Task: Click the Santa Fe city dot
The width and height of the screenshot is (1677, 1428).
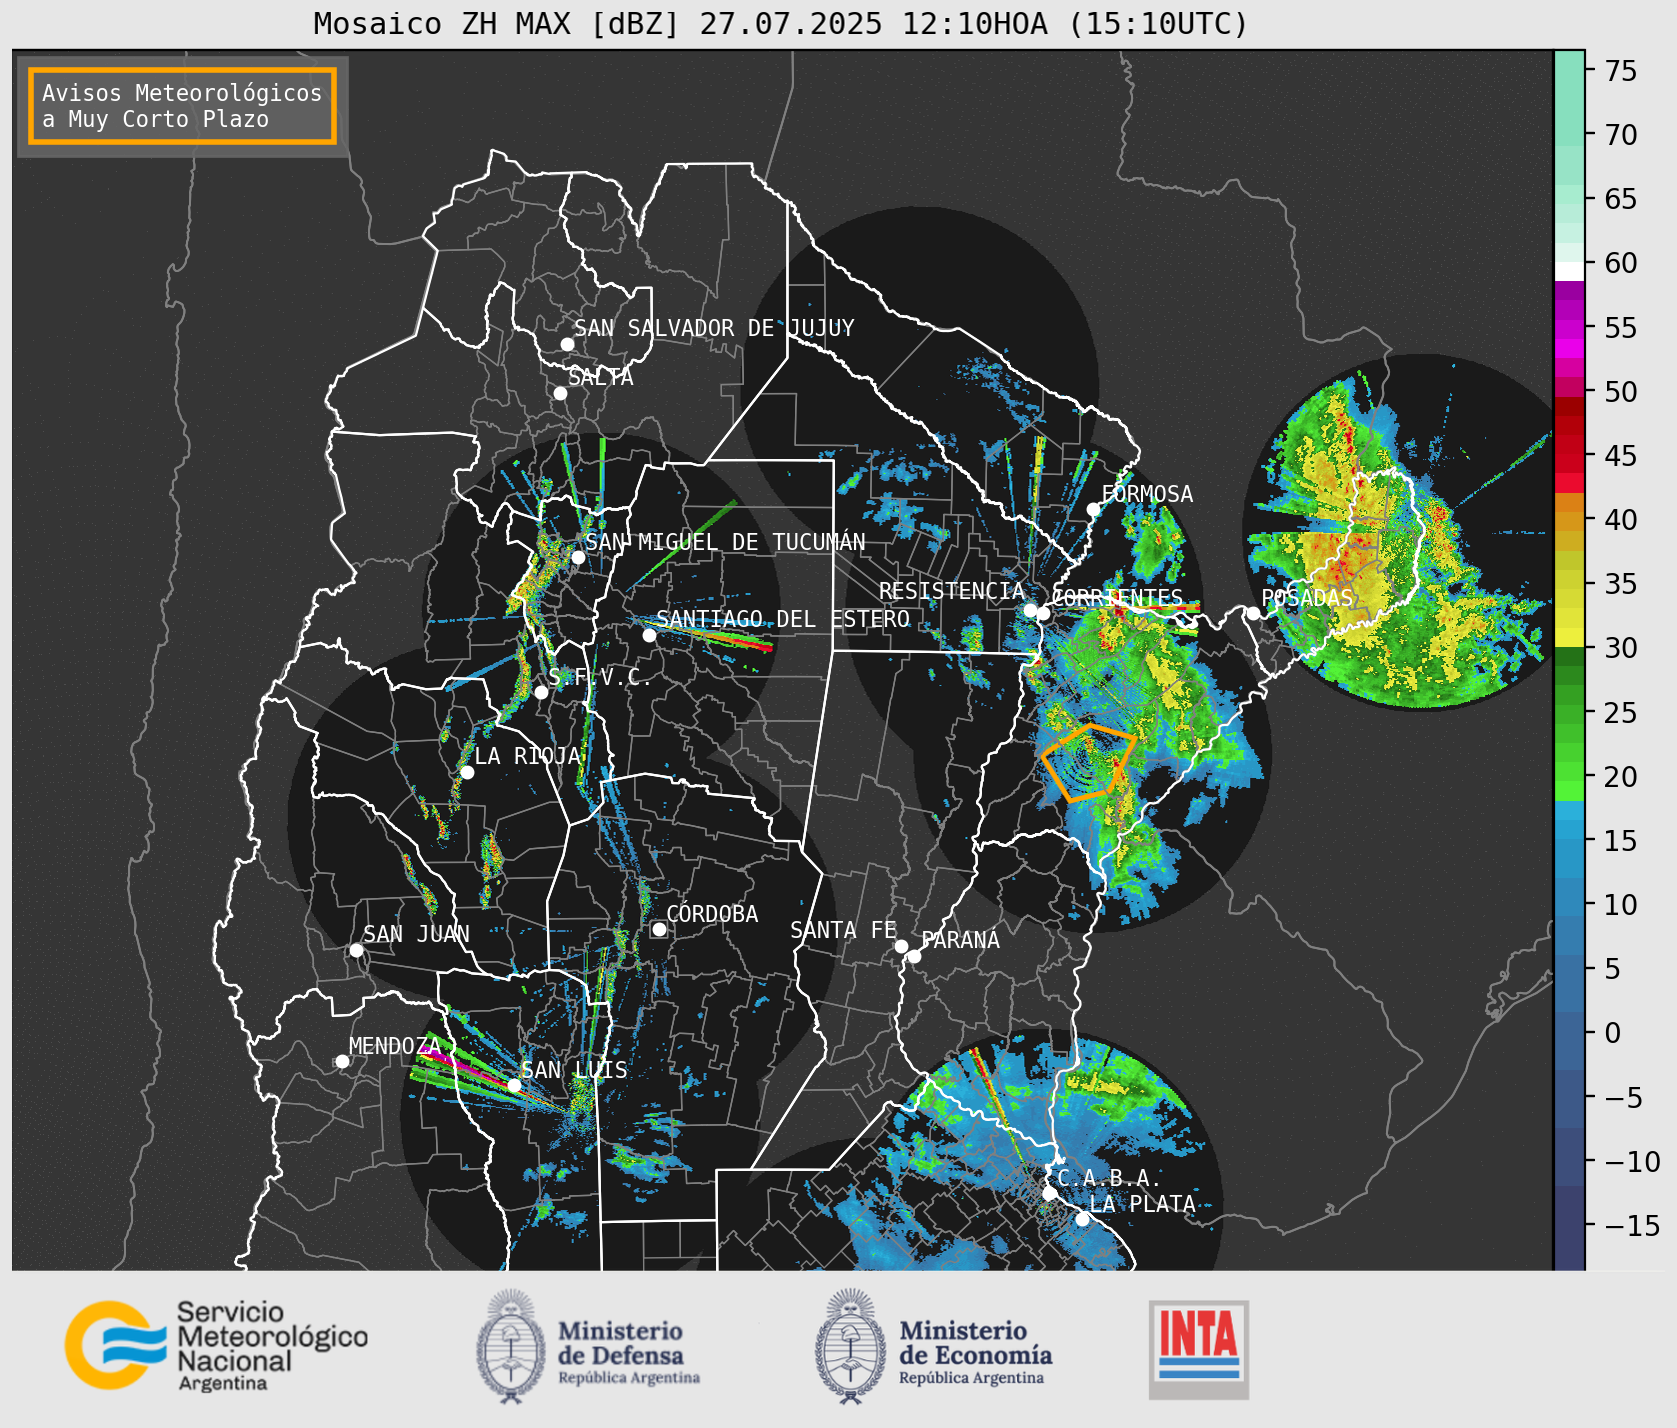Action: (901, 946)
